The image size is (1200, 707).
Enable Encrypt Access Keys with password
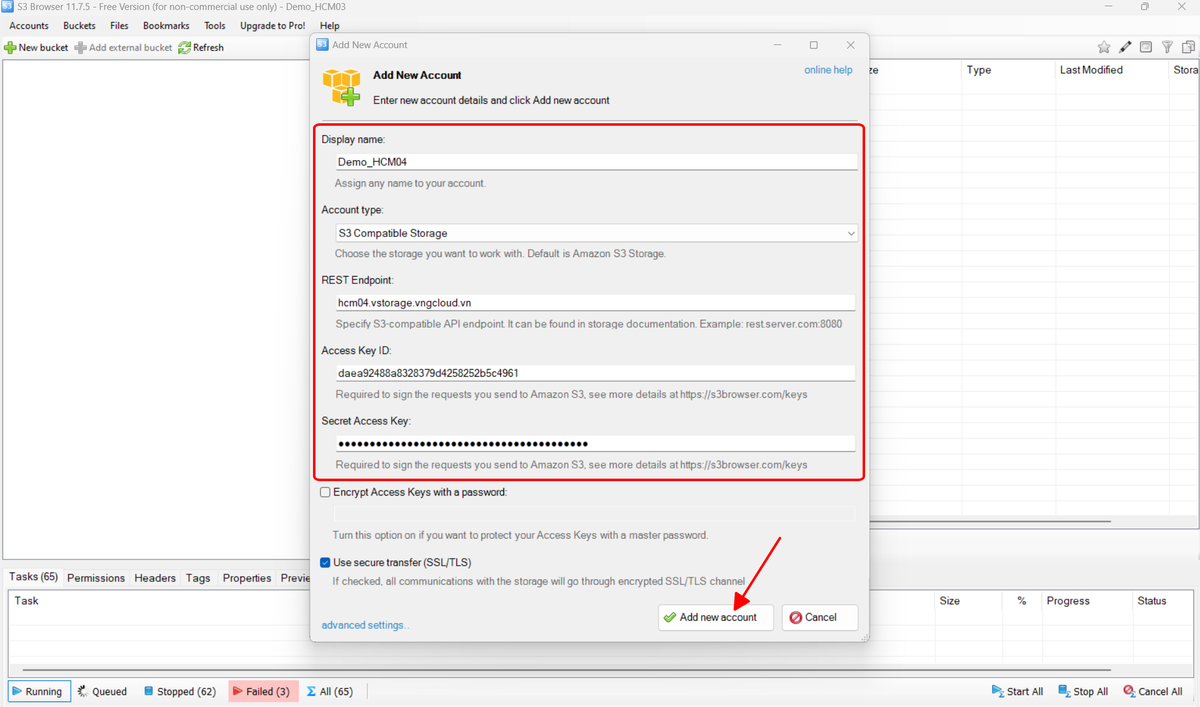tap(325, 492)
